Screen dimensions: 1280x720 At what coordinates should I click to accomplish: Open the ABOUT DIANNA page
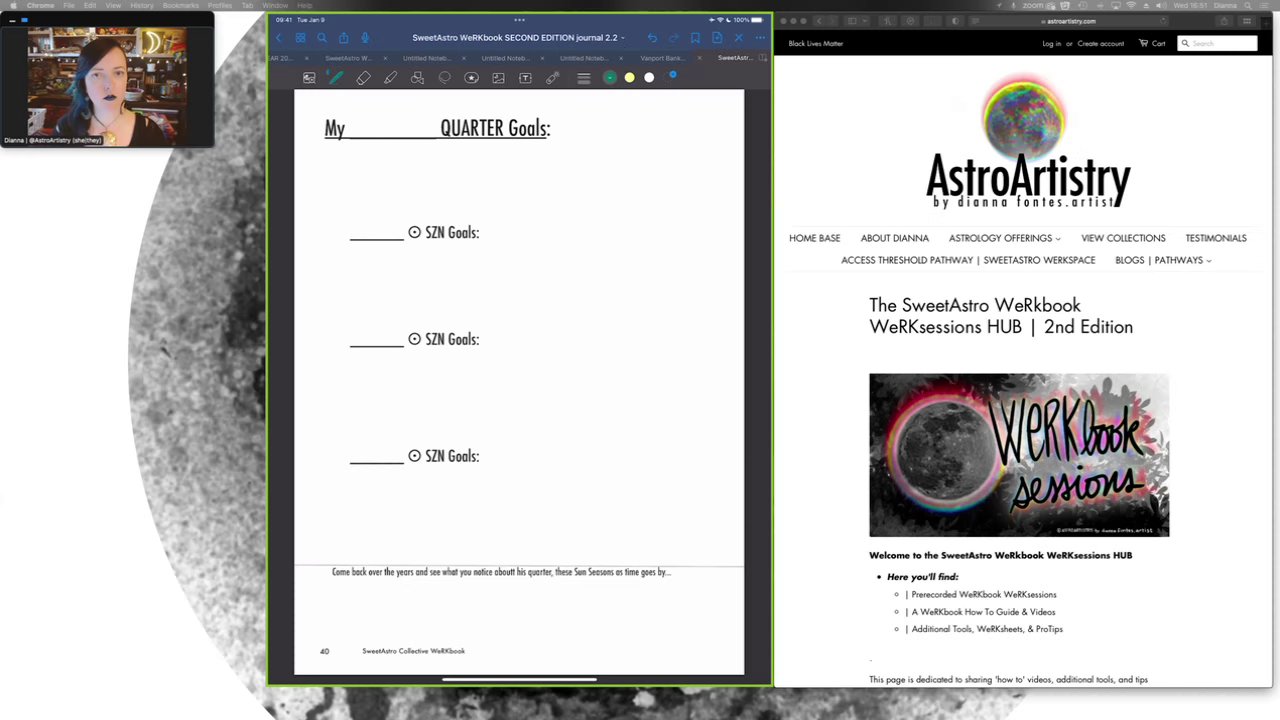tap(895, 238)
